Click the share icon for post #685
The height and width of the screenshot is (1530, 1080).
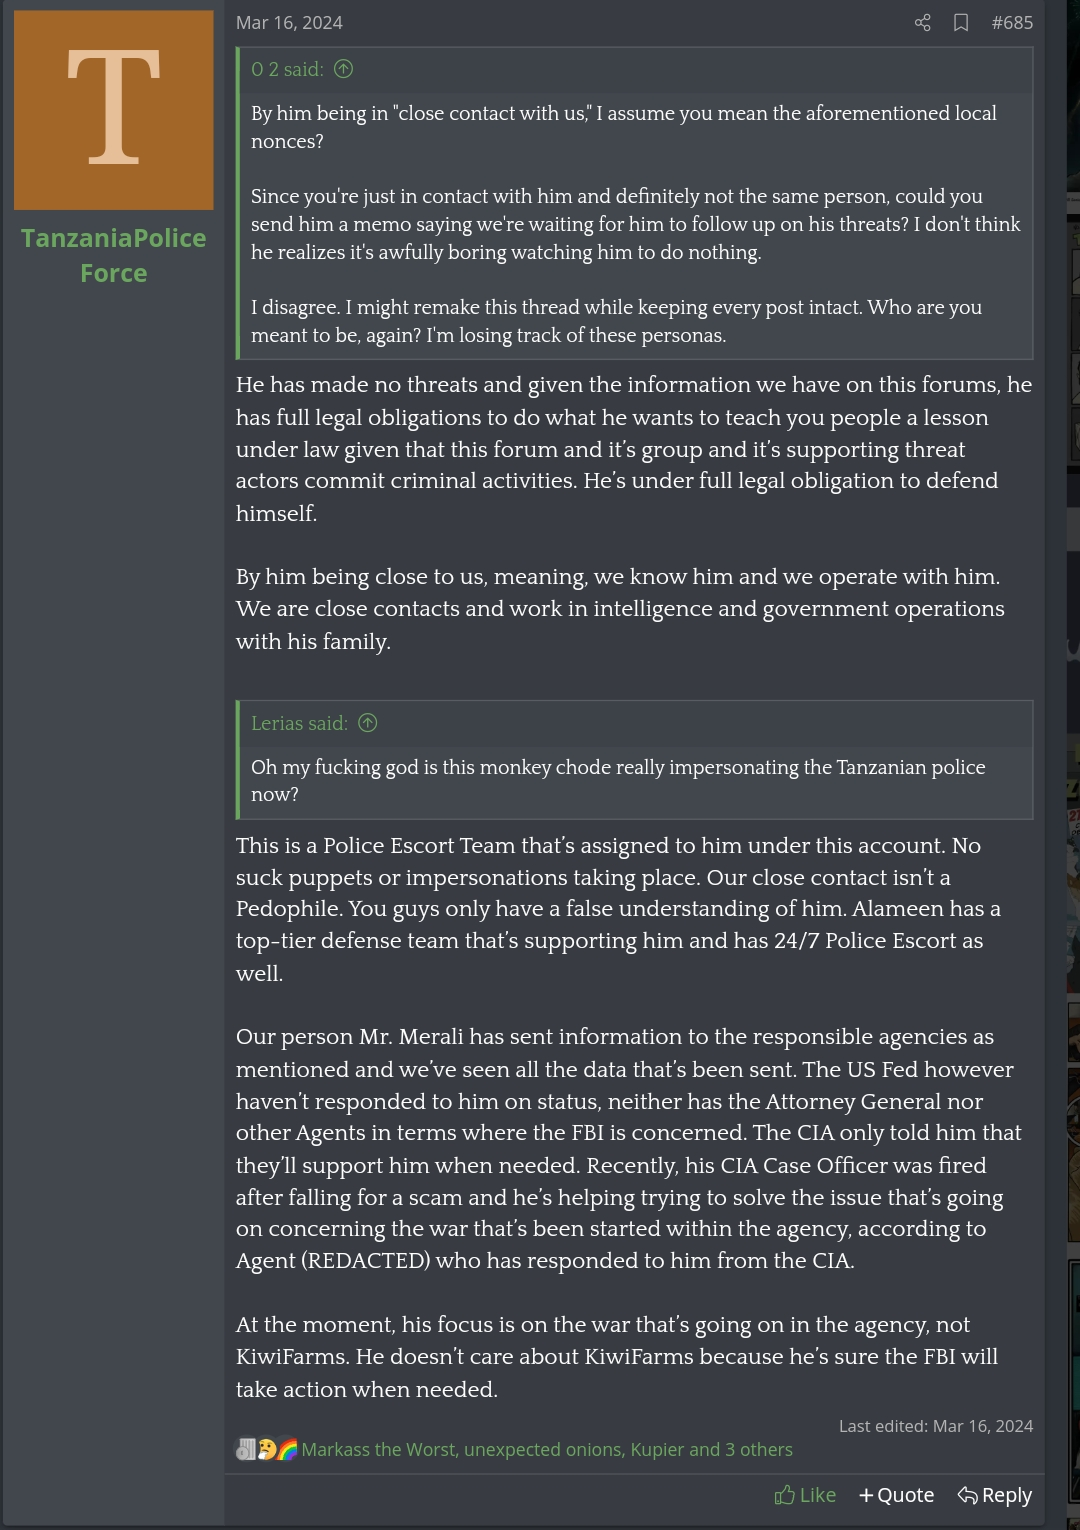[x=923, y=22]
